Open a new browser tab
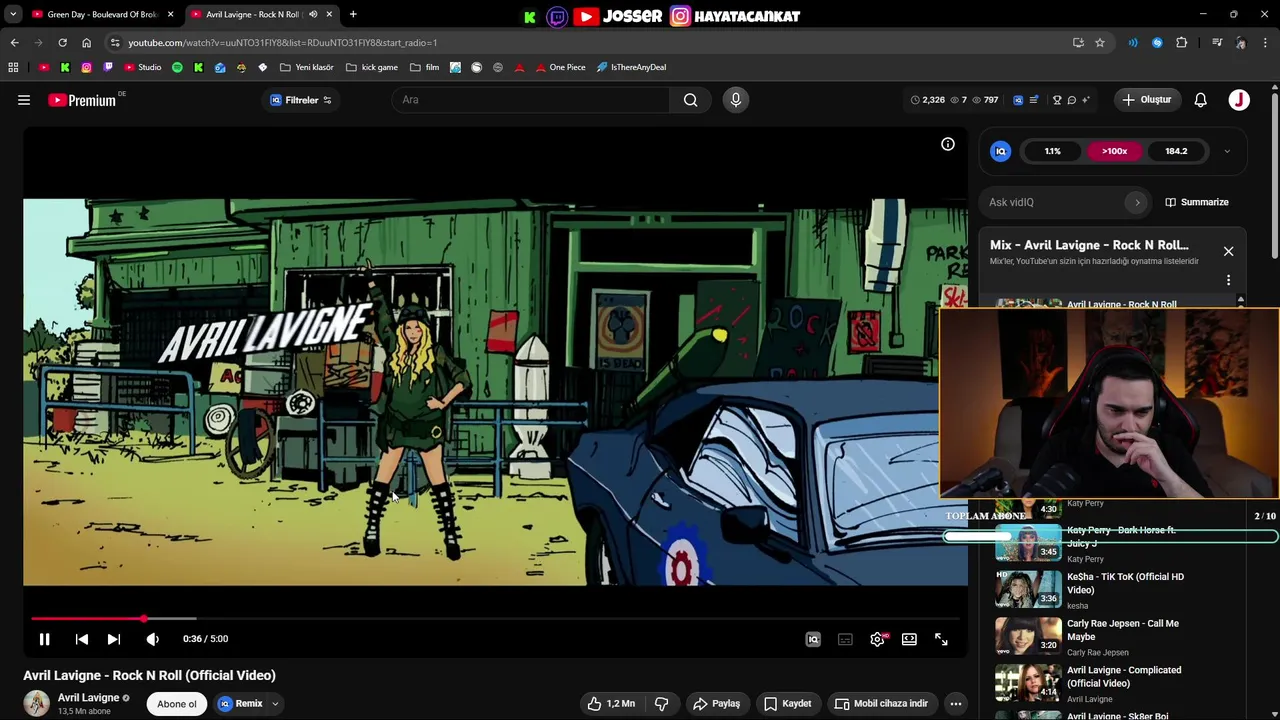 (353, 14)
